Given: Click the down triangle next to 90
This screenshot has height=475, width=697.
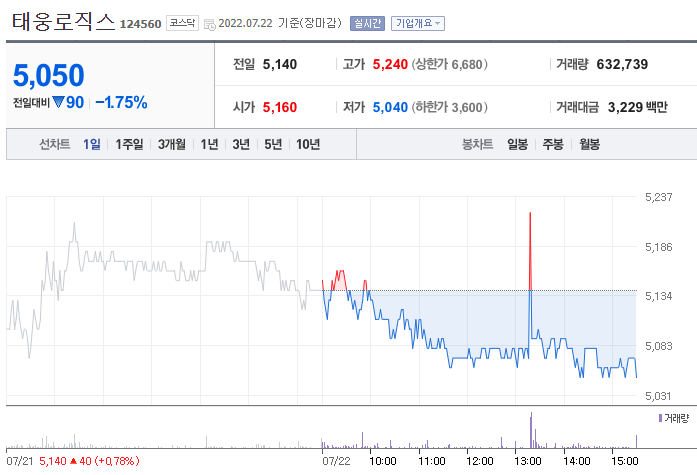Looking at the screenshot, I should tap(58, 102).
